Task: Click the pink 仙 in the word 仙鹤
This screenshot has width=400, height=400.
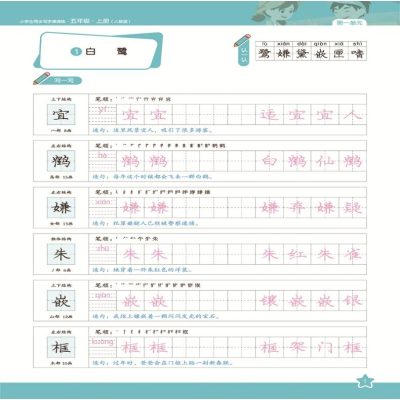Action: pos(325,161)
